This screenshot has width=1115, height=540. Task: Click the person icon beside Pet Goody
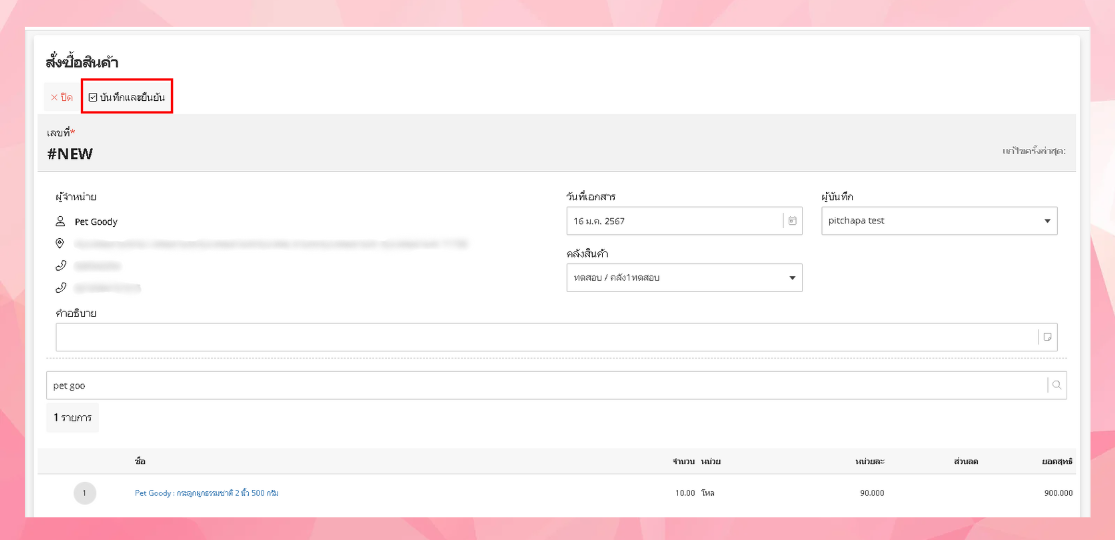tap(60, 221)
